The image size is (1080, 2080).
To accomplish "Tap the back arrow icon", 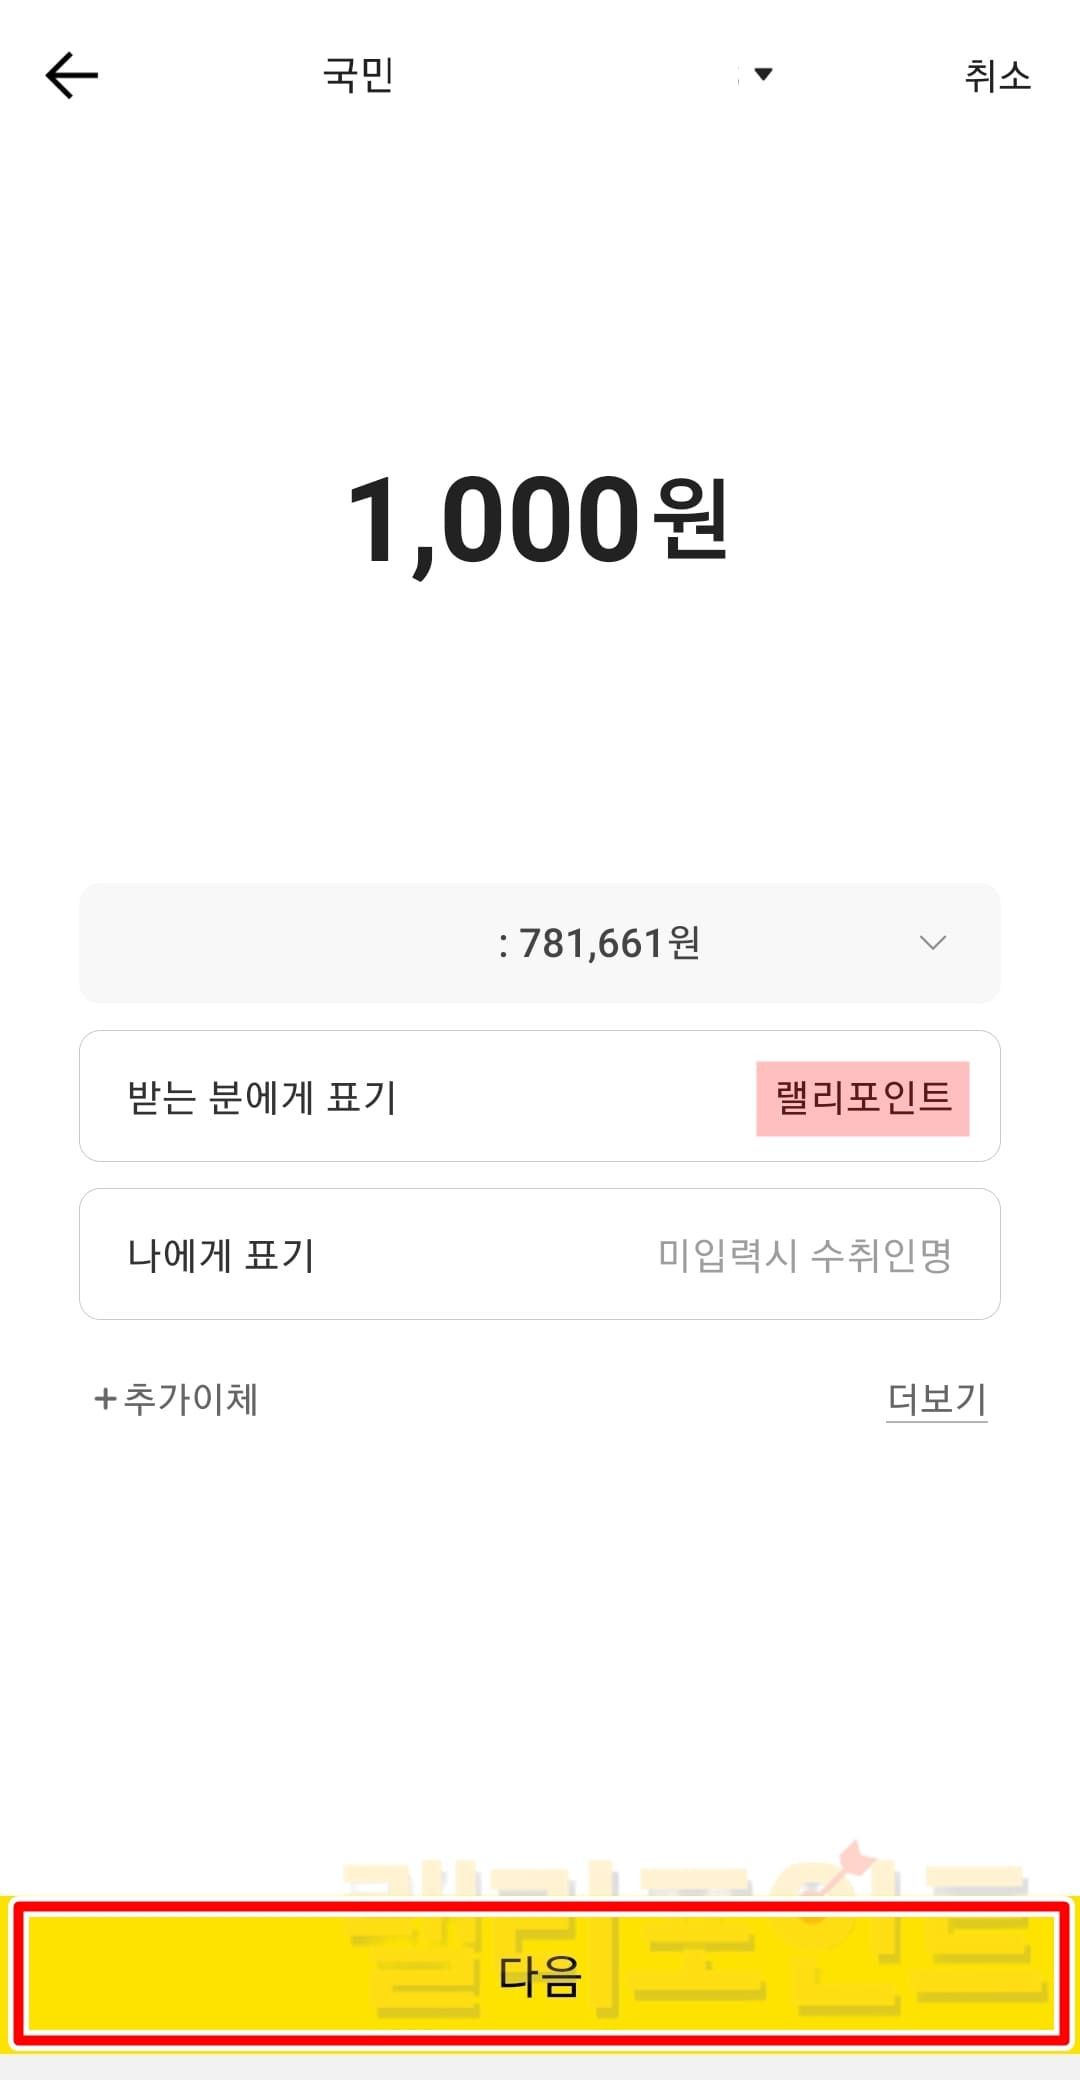I will point(72,76).
